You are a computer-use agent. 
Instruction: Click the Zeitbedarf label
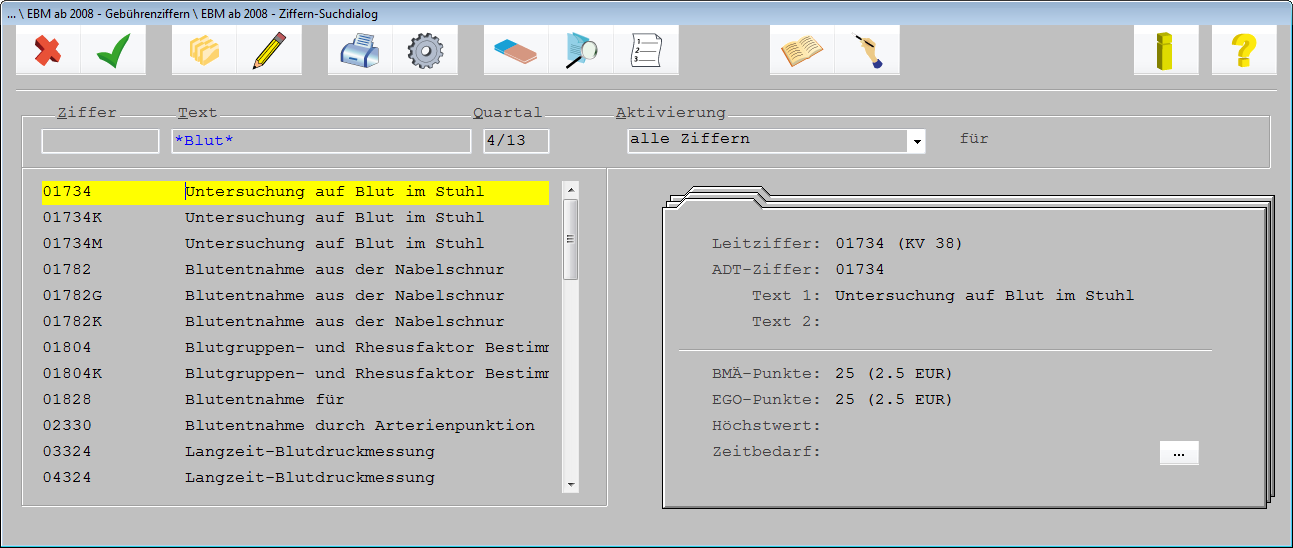click(766, 452)
